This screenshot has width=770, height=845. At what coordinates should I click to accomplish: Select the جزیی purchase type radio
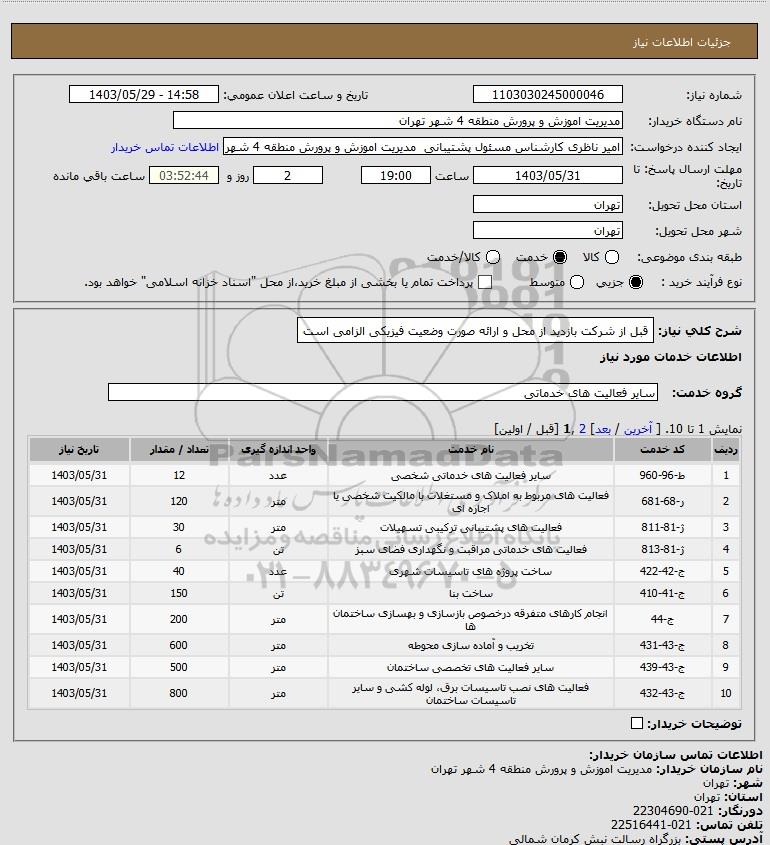coord(636,282)
